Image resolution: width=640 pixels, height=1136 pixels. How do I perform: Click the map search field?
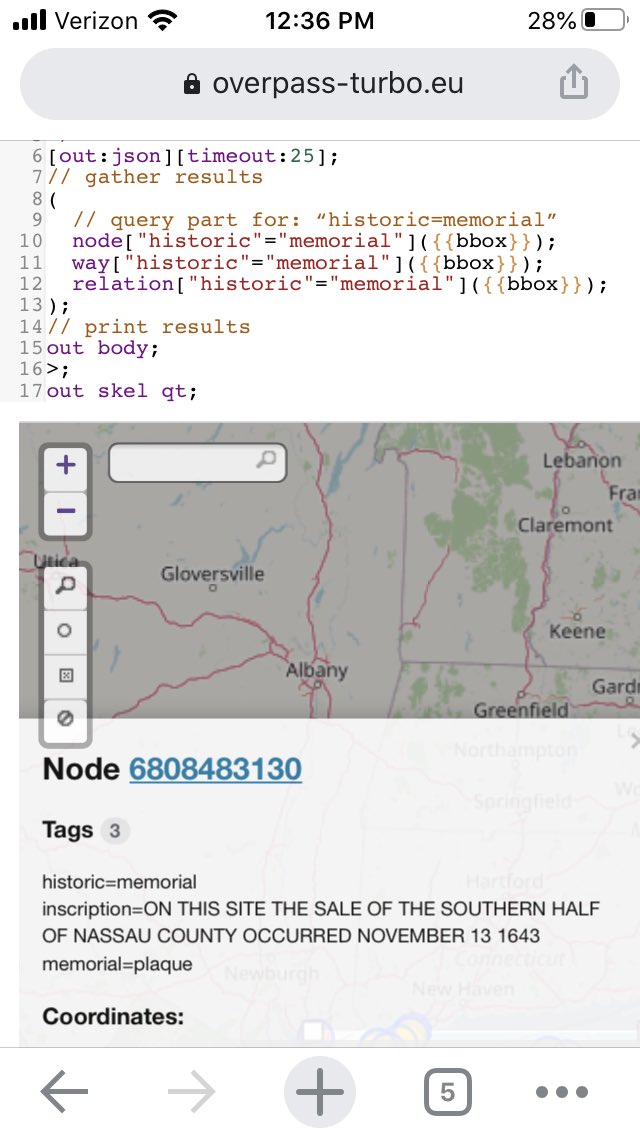tap(197, 462)
